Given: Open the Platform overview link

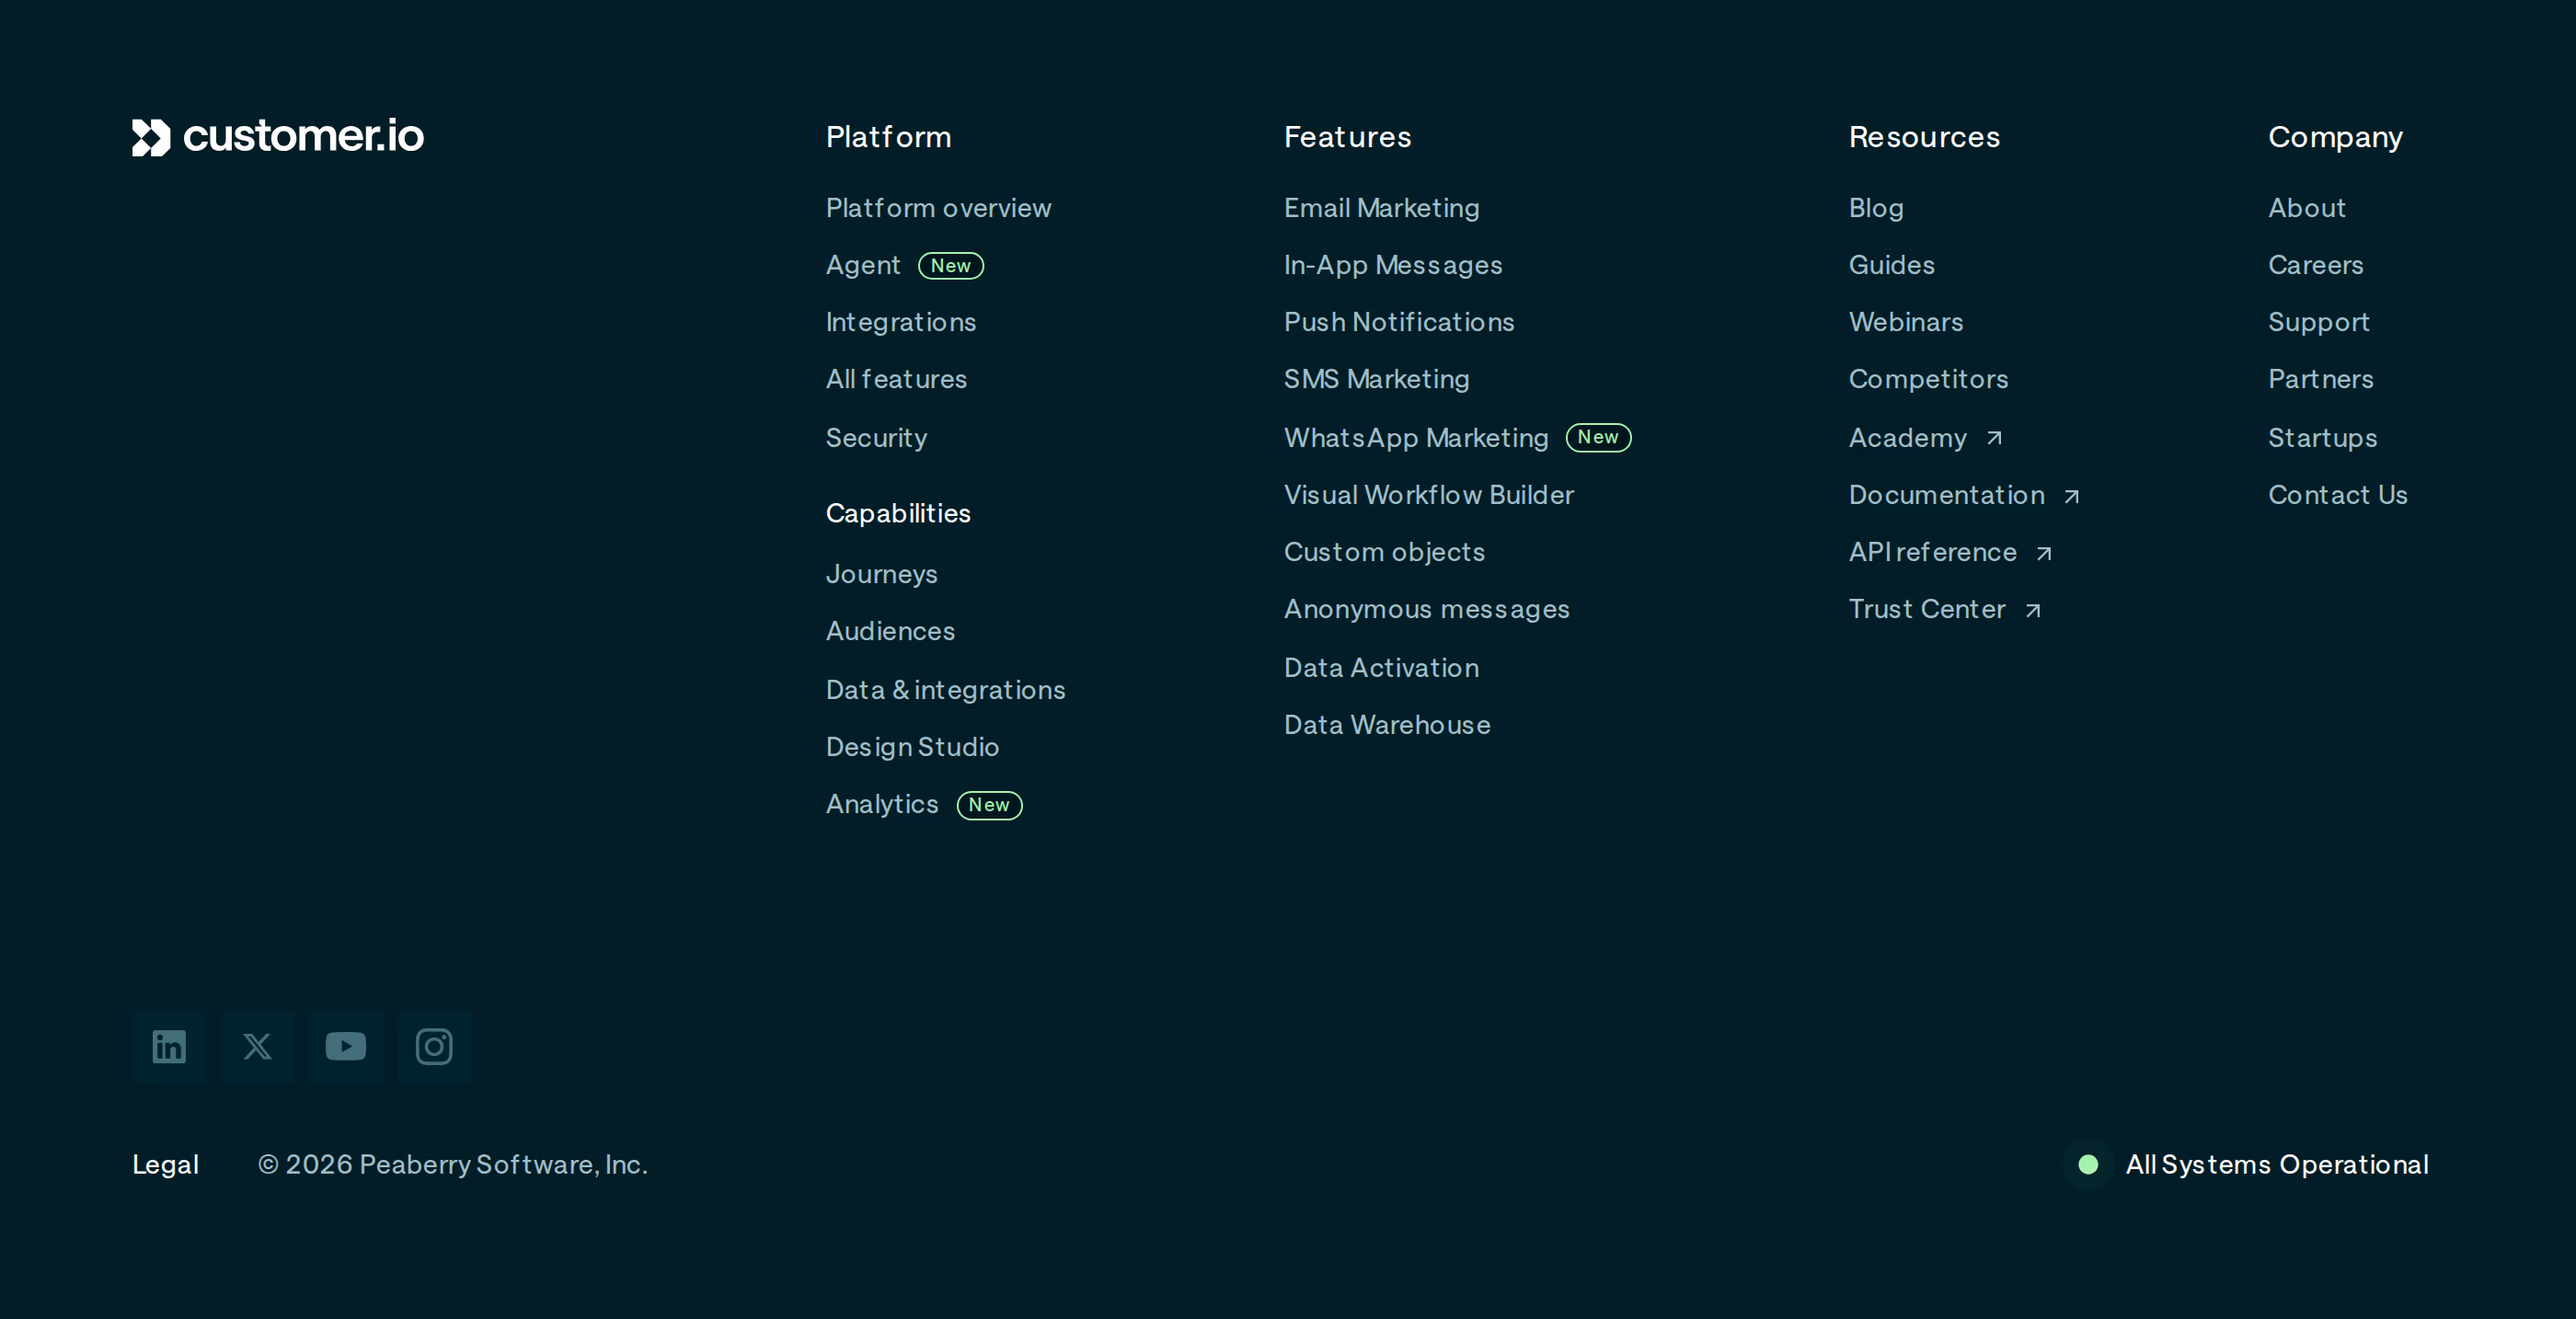Looking at the screenshot, I should (938, 208).
